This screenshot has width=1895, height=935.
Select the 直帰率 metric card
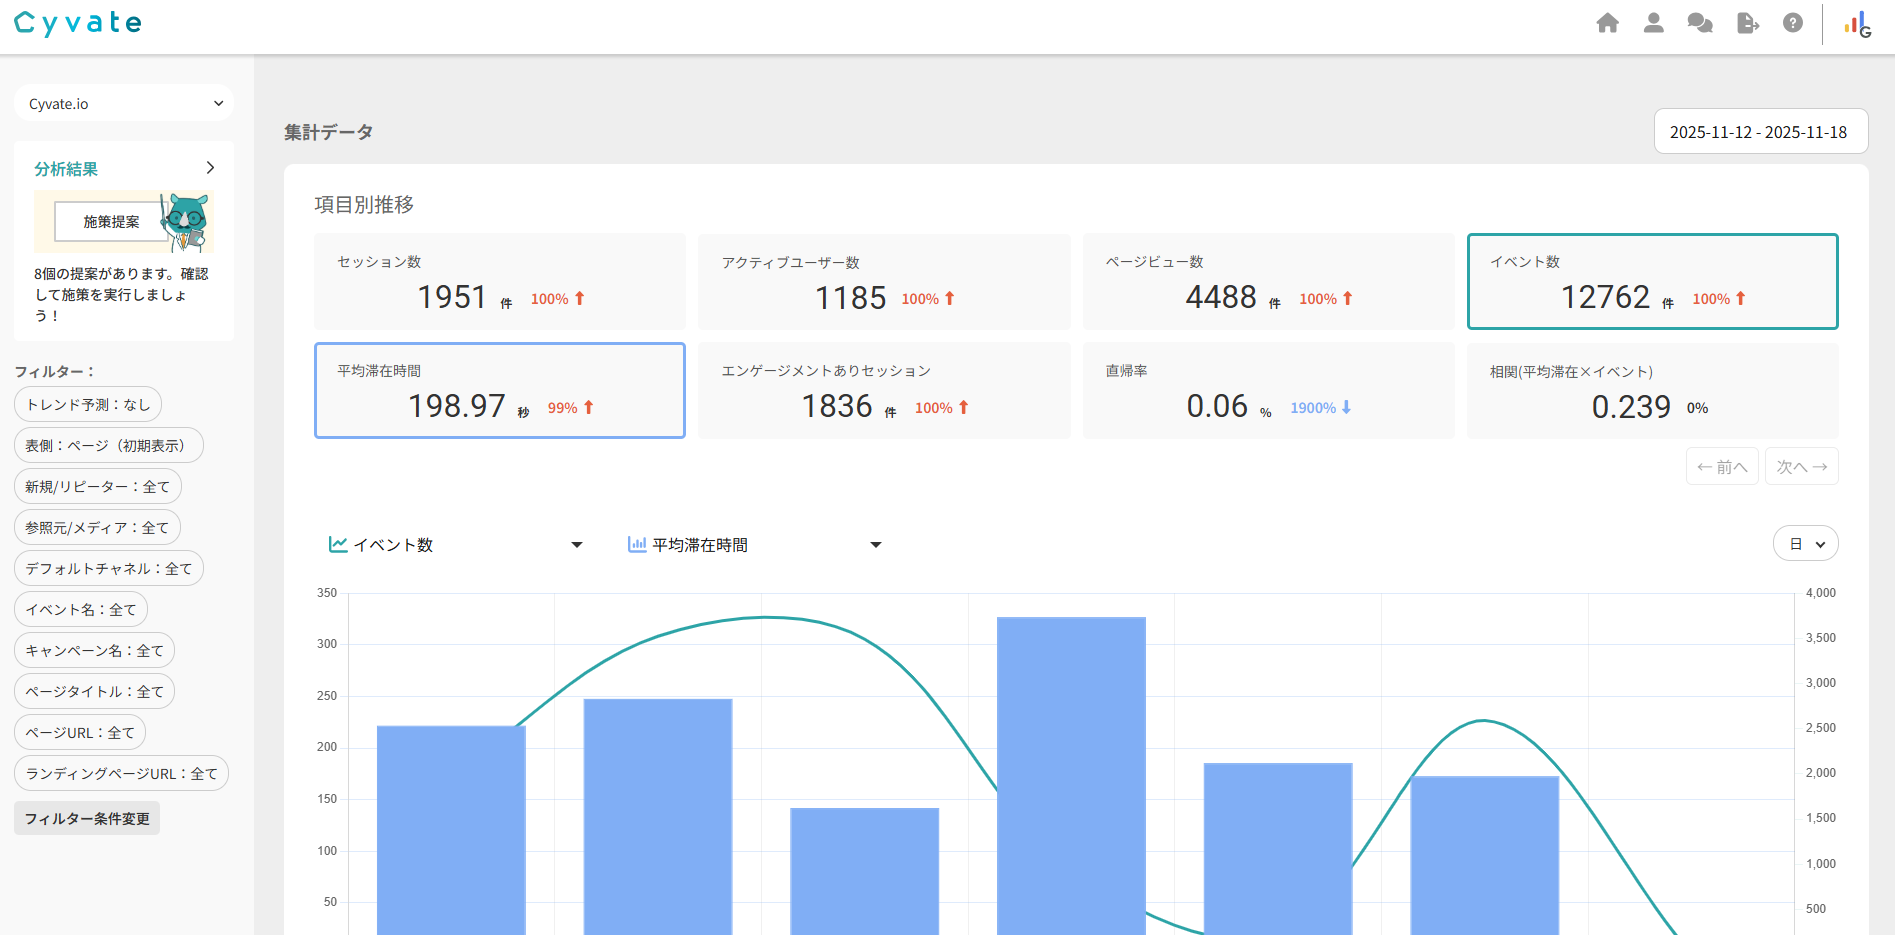click(x=1268, y=390)
